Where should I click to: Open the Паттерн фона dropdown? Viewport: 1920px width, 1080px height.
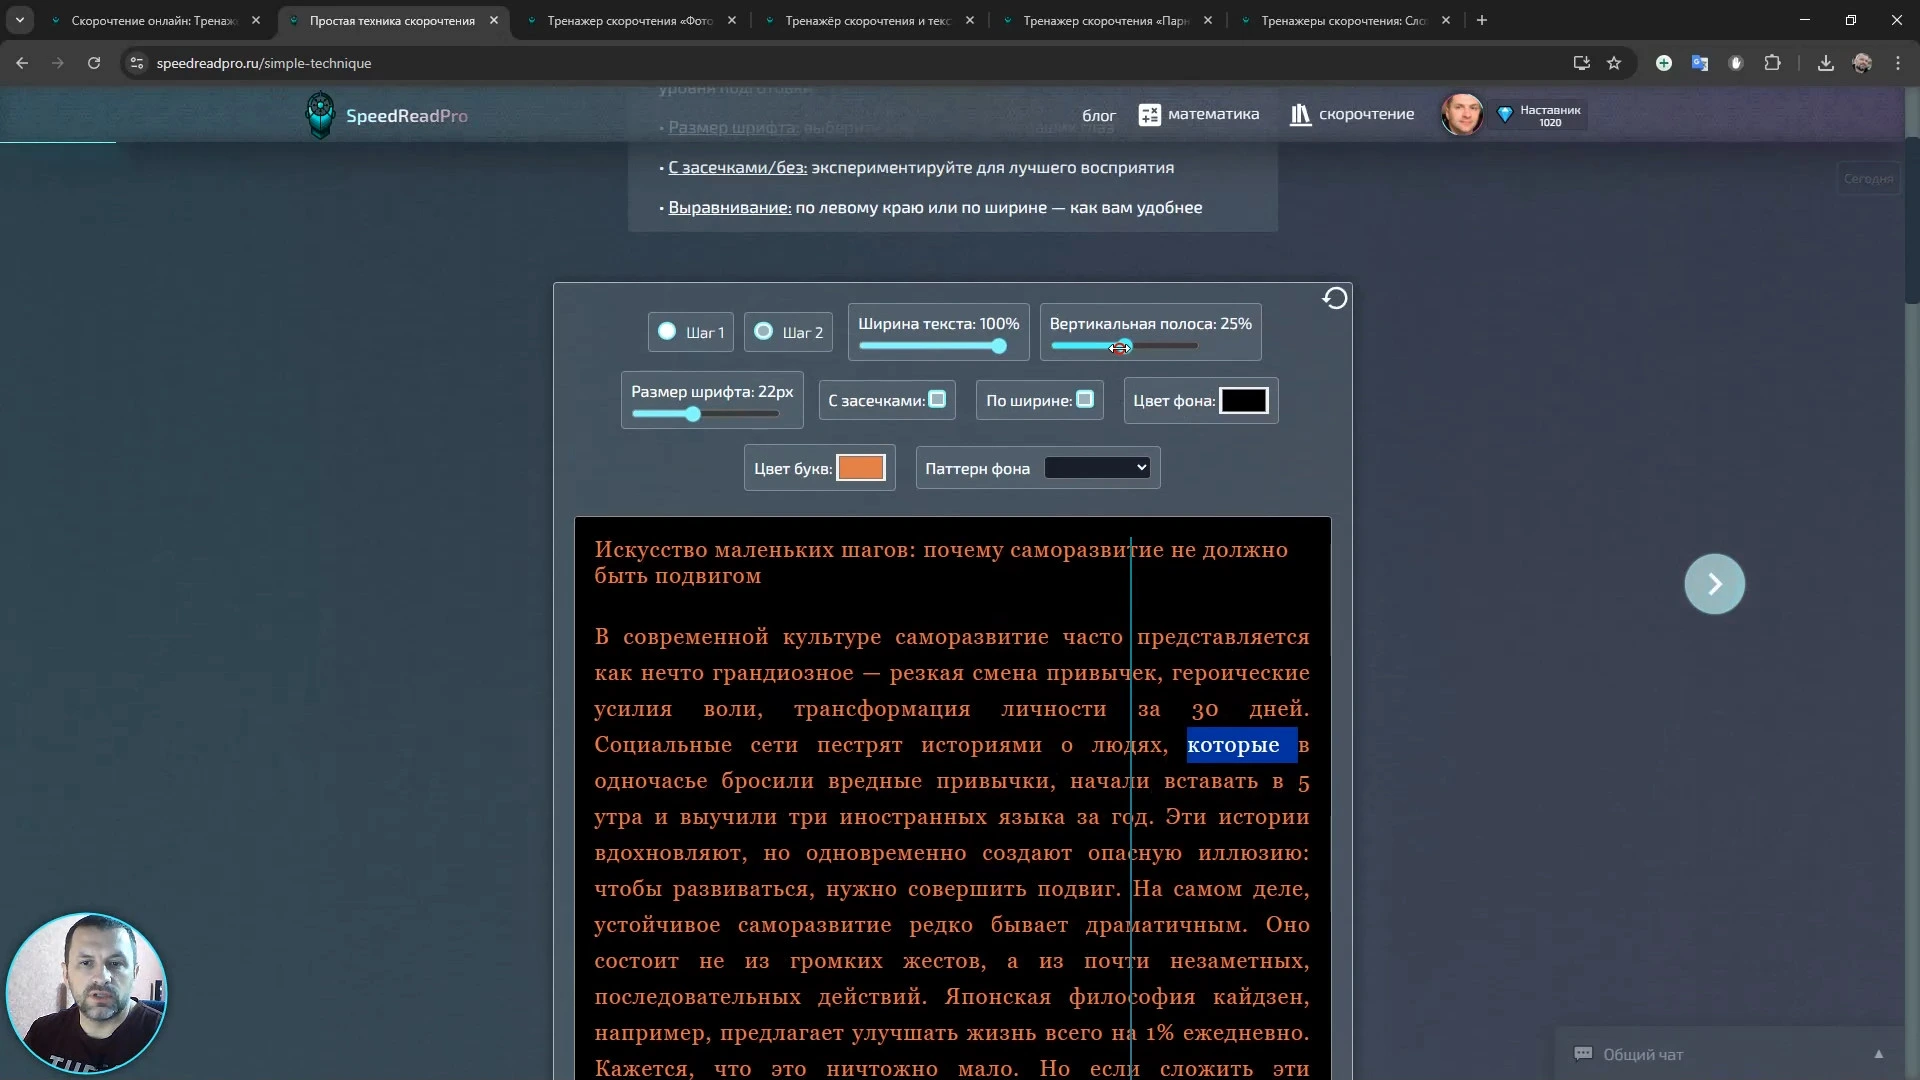1097,467
